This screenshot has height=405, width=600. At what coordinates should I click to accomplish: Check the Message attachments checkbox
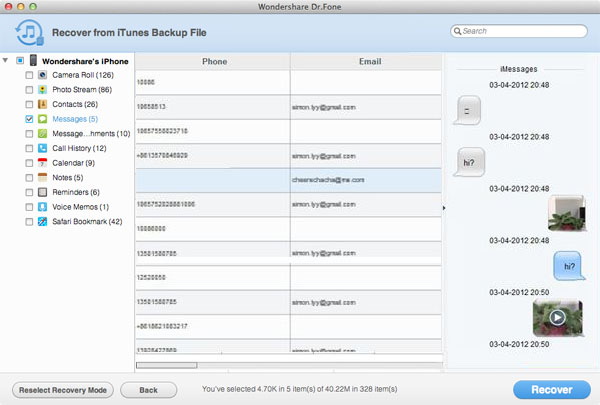(29, 134)
